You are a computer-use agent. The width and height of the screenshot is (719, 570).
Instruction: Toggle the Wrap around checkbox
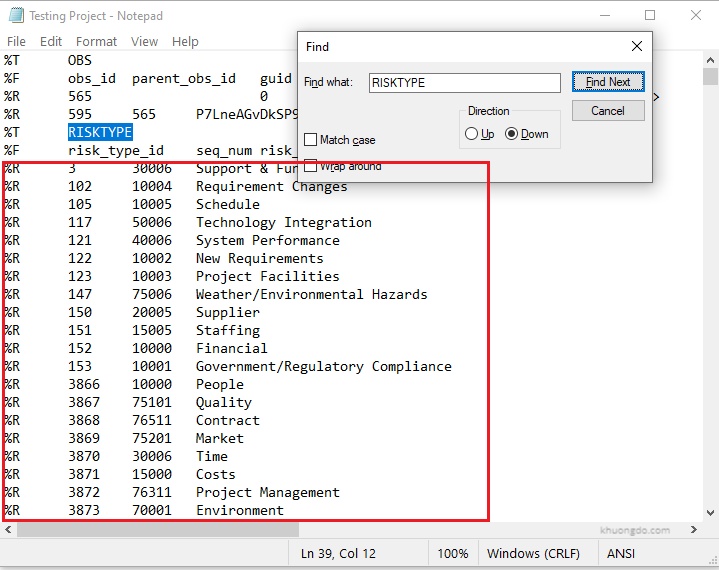pyautogui.click(x=311, y=166)
